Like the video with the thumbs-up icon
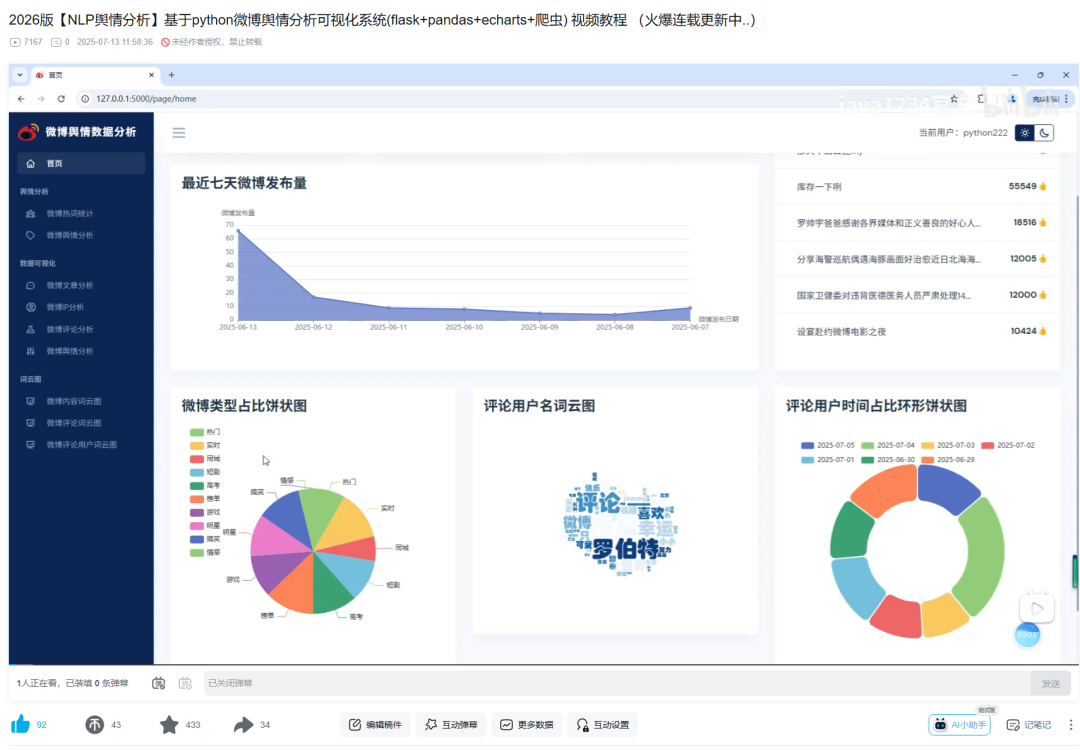This screenshot has width=1080, height=750. pyautogui.click(x=21, y=725)
